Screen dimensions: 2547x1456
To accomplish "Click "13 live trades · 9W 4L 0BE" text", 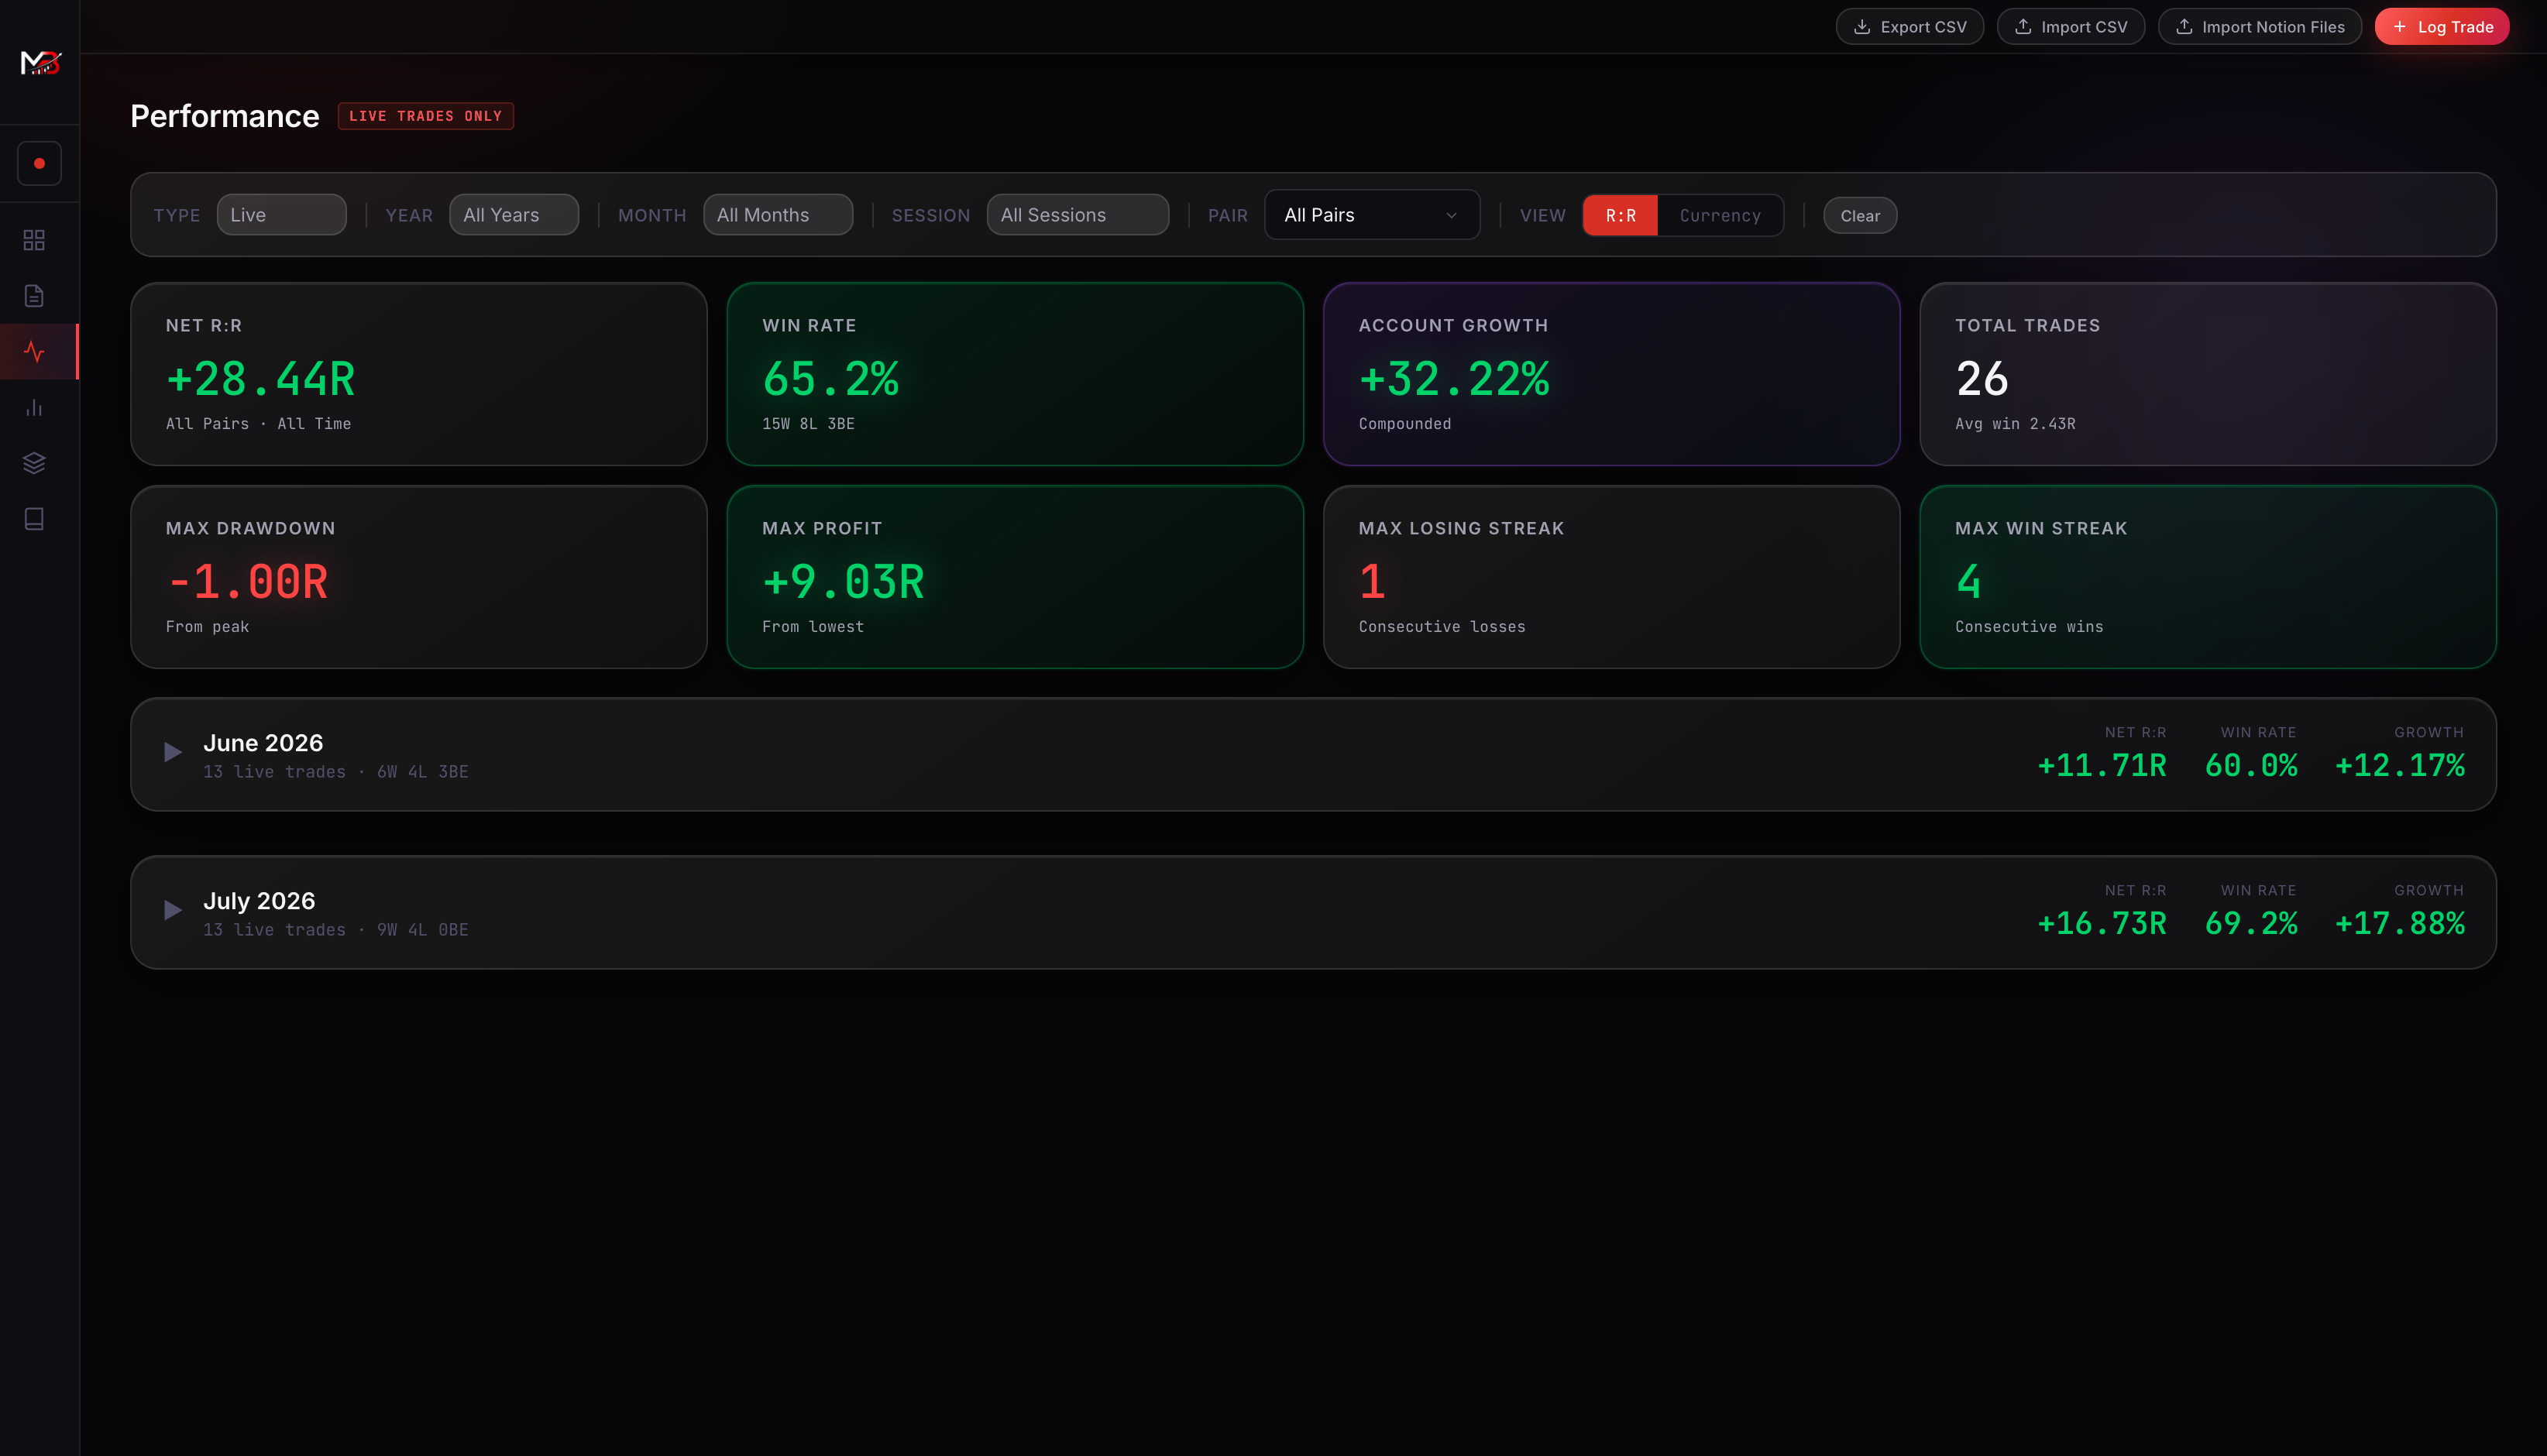I will pyautogui.click(x=336, y=930).
